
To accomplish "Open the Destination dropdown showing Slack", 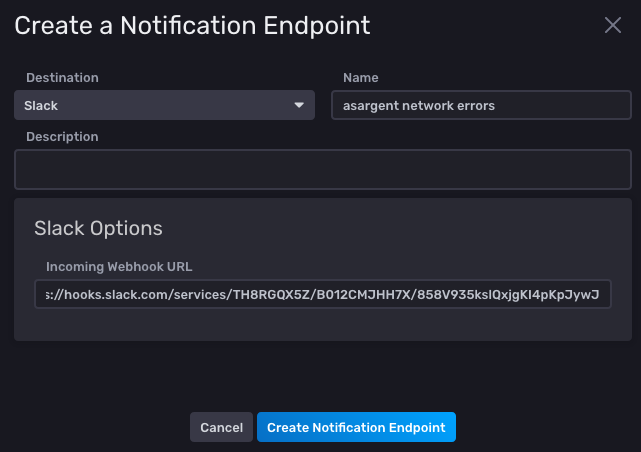I will pos(165,105).
